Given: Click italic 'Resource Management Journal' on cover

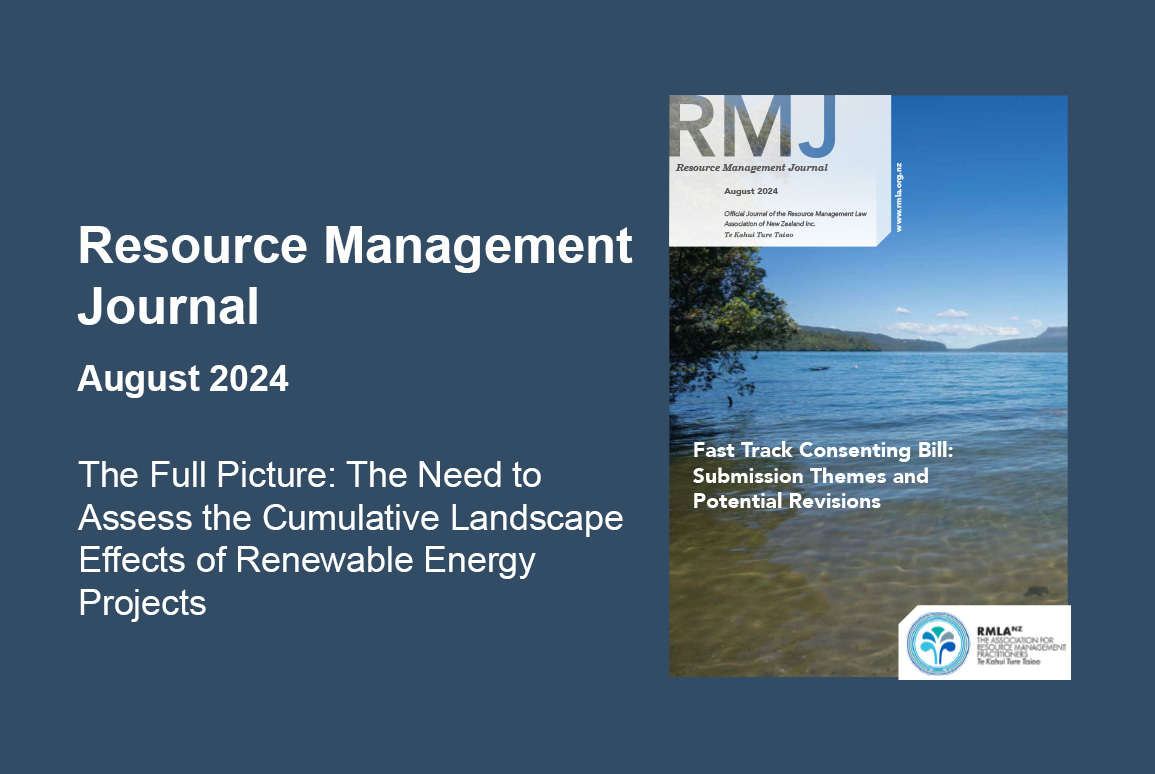Looking at the screenshot, I should (x=751, y=168).
